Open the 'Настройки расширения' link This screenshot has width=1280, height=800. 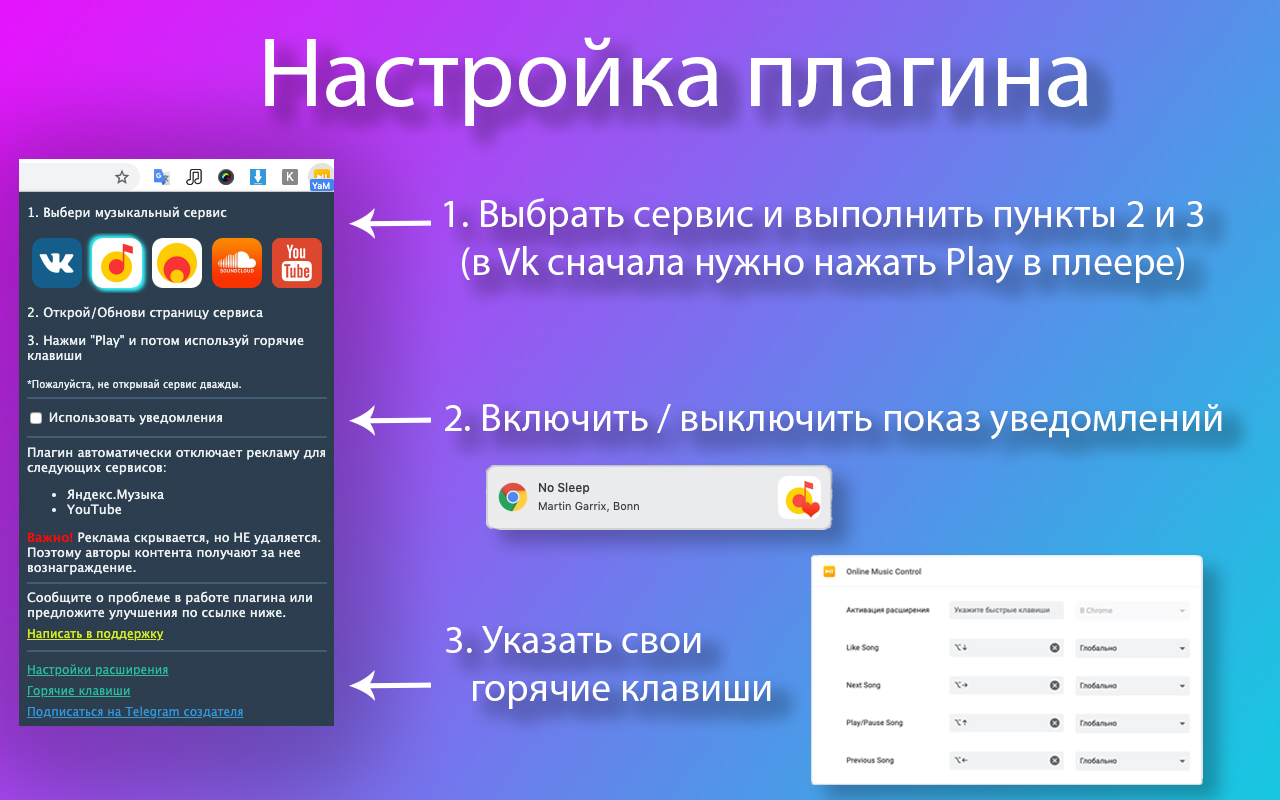click(98, 670)
